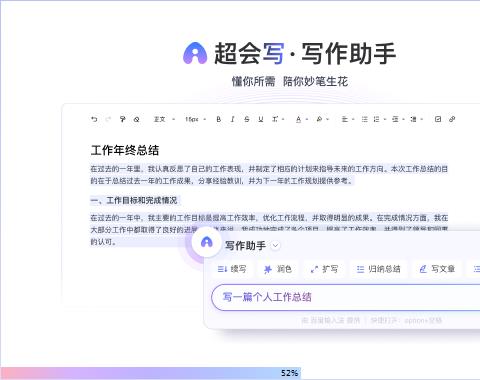Screen dimensions: 480x380
Task: Toggle underline U formatting
Action: pos(261,119)
